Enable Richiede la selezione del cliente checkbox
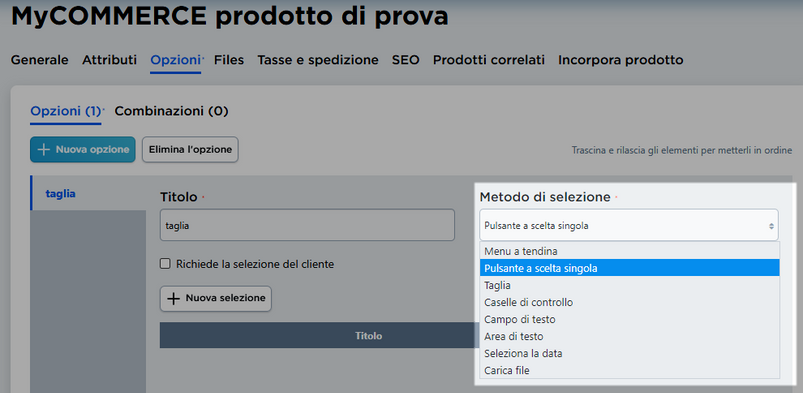Image resolution: width=803 pixels, height=393 pixels. (x=165, y=264)
